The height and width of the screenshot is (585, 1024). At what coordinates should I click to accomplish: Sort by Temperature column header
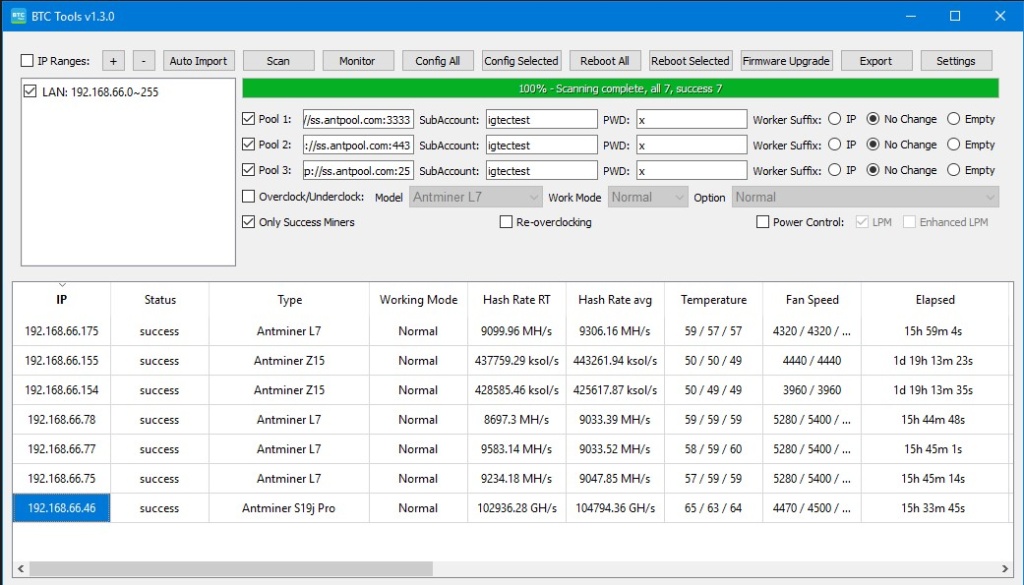713,299
